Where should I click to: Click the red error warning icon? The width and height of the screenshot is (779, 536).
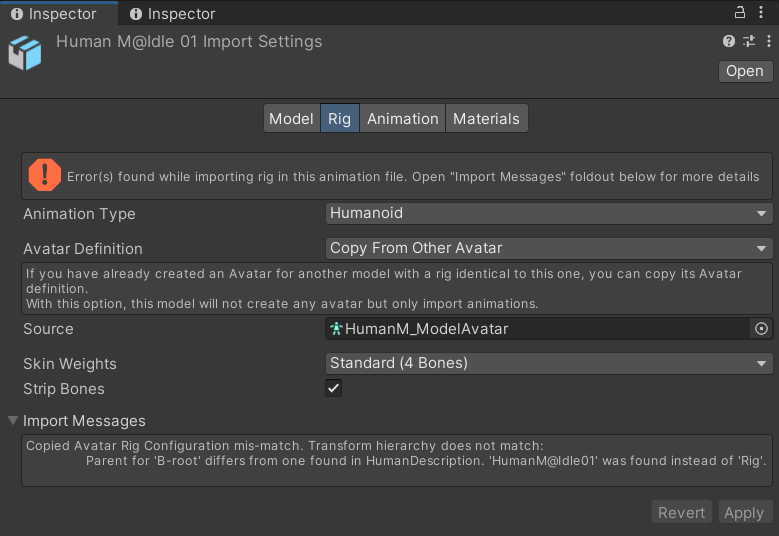click(x=44, y=176)
